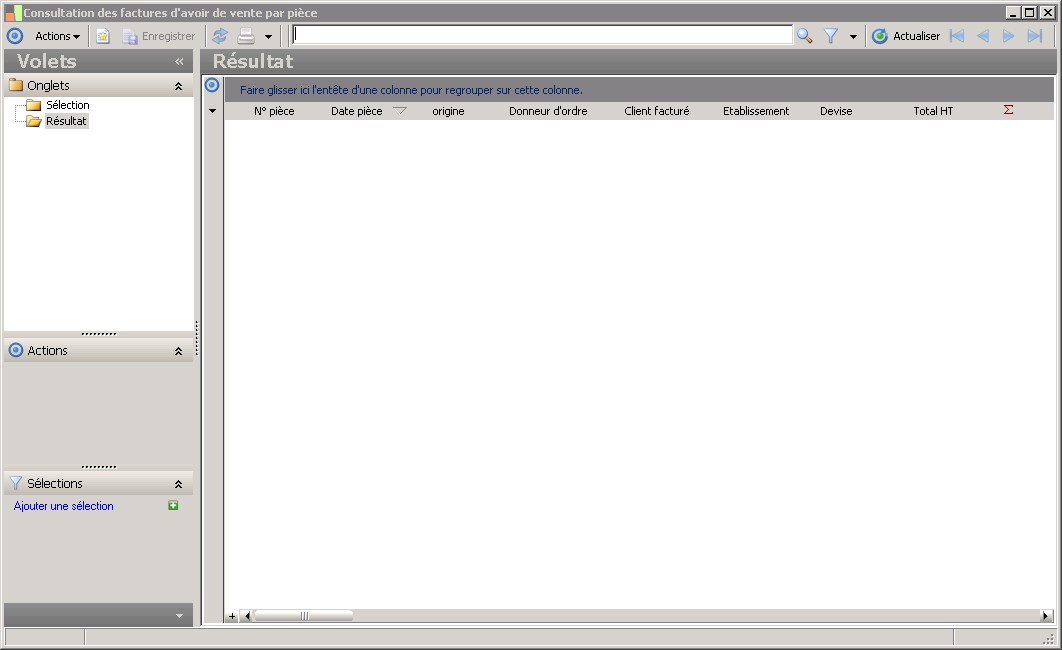Image resolution: width=1062 pixels, height=650 pixels.
Task: Click the Donneur d'ordre column header
Action: pos(548,111)
